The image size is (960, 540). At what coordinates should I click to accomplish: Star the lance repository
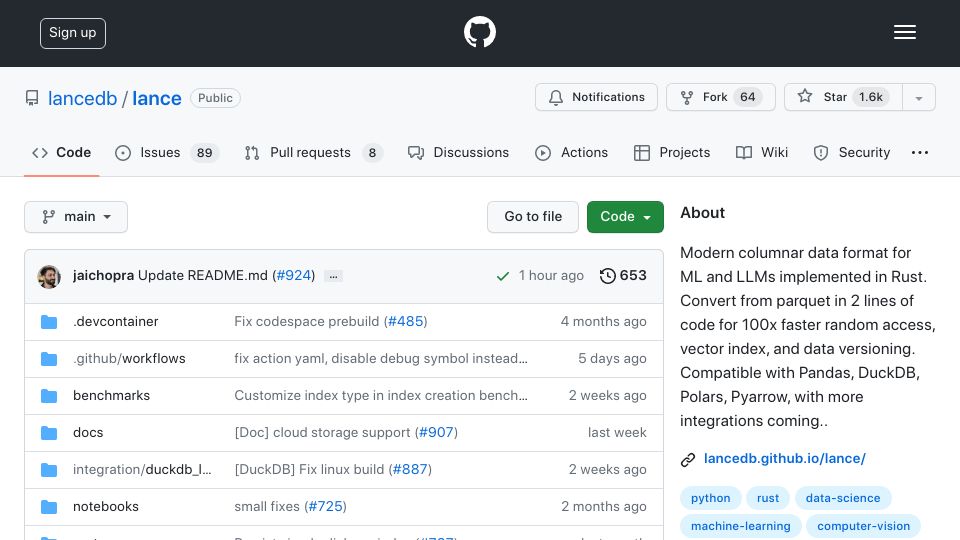843,97
